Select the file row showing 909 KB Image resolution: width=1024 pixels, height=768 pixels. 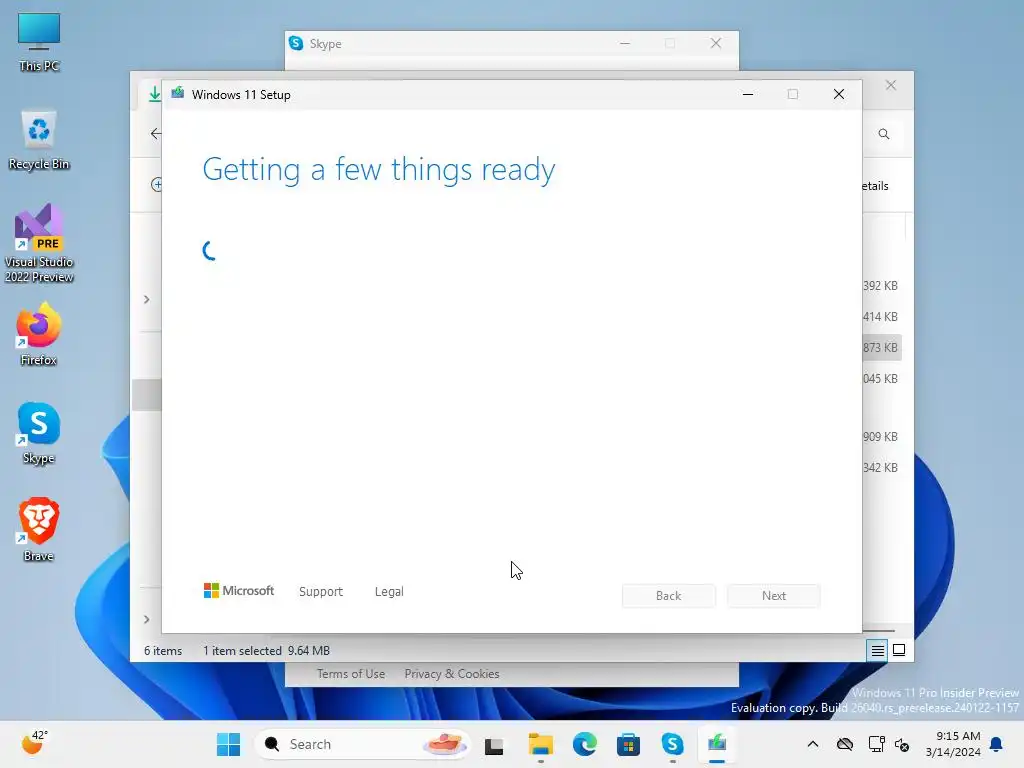(882, 436)
